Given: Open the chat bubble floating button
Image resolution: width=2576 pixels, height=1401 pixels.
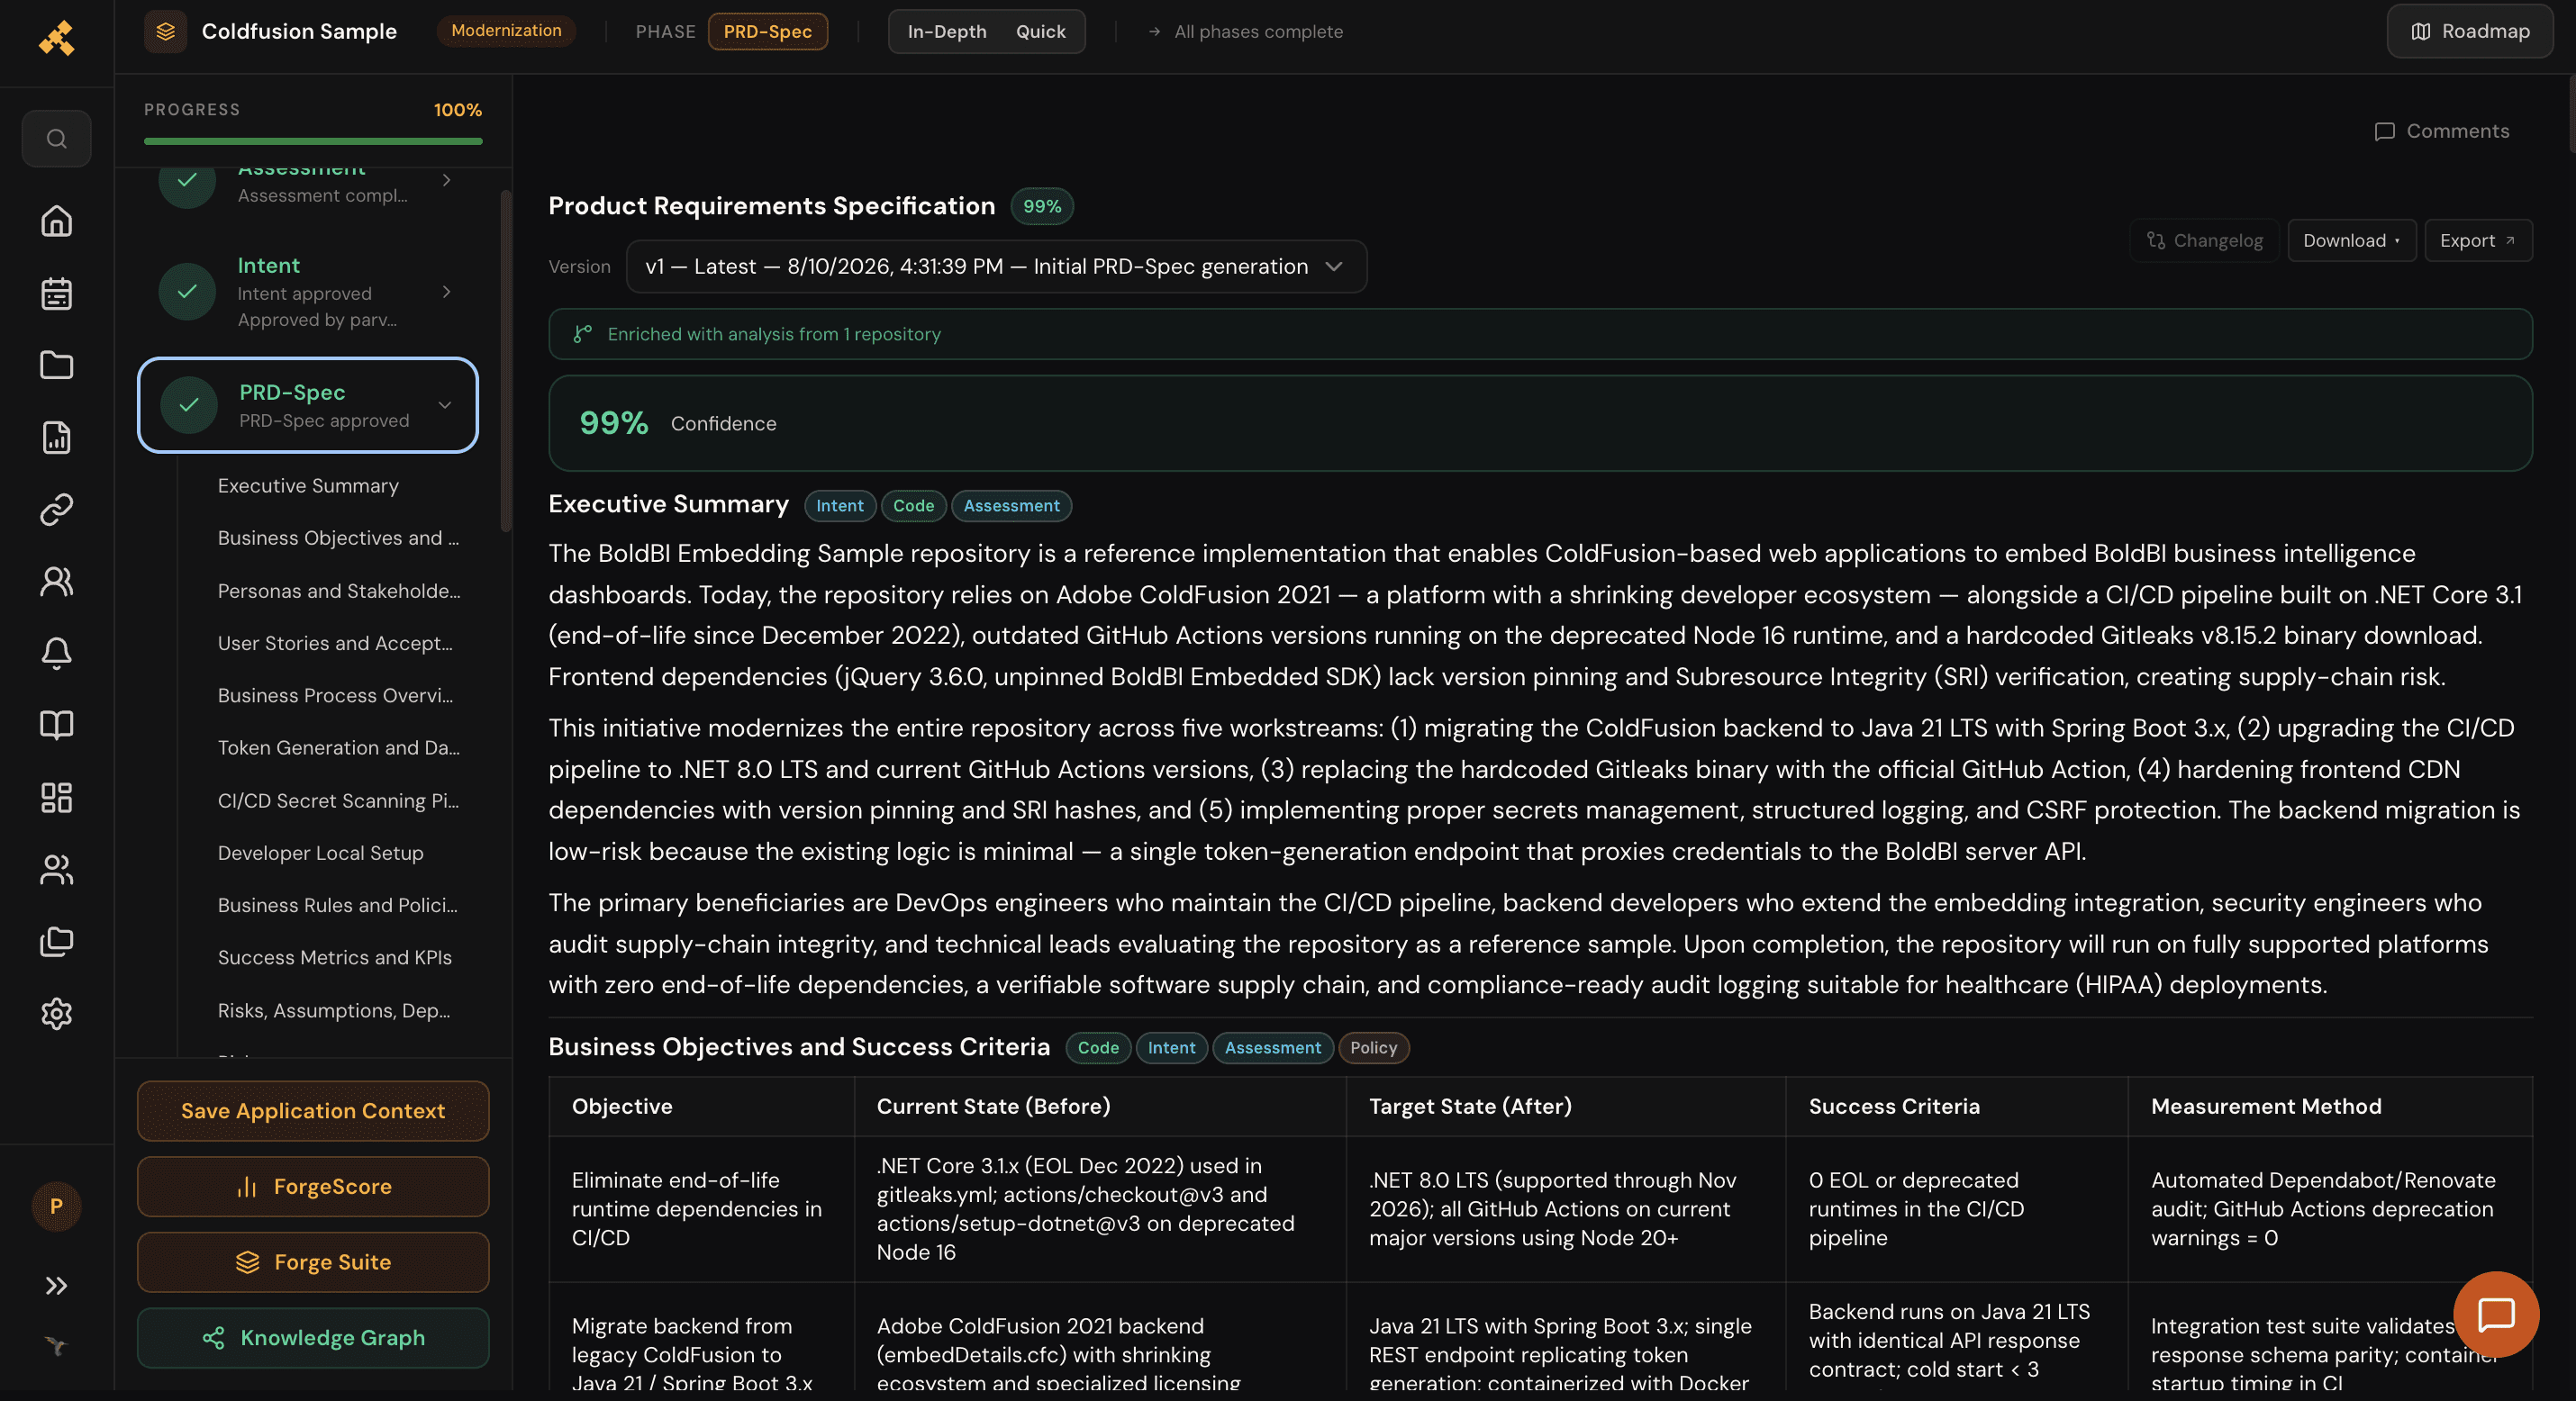Looking at the screenshot, I should pyautogui.click(x=2495, y=1314).
